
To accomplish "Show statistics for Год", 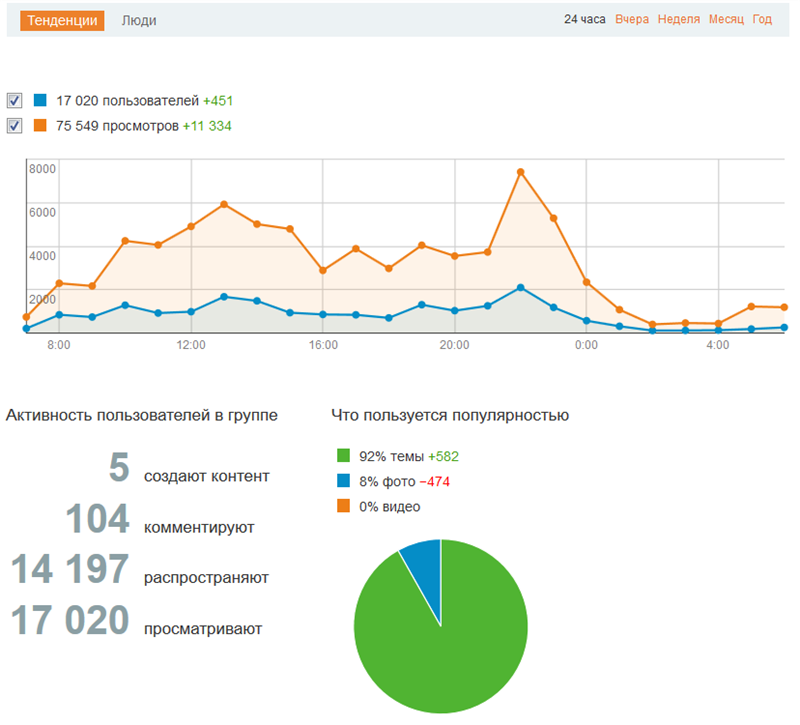I will tap(762, 19).
